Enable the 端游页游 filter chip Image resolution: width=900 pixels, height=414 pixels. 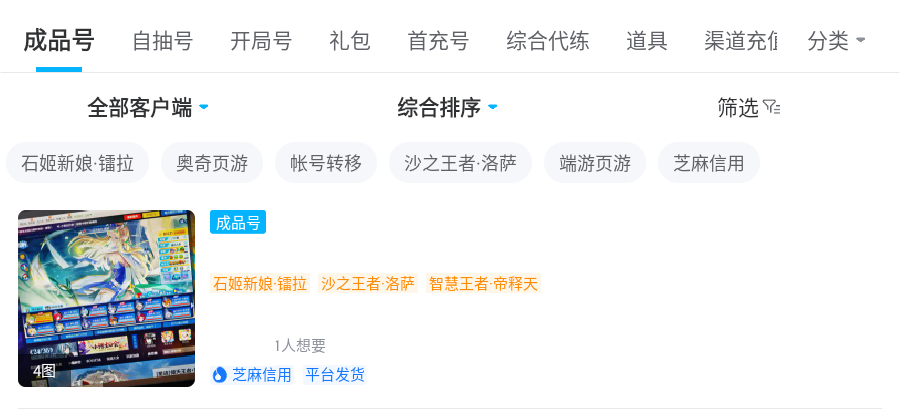point(595,163)
